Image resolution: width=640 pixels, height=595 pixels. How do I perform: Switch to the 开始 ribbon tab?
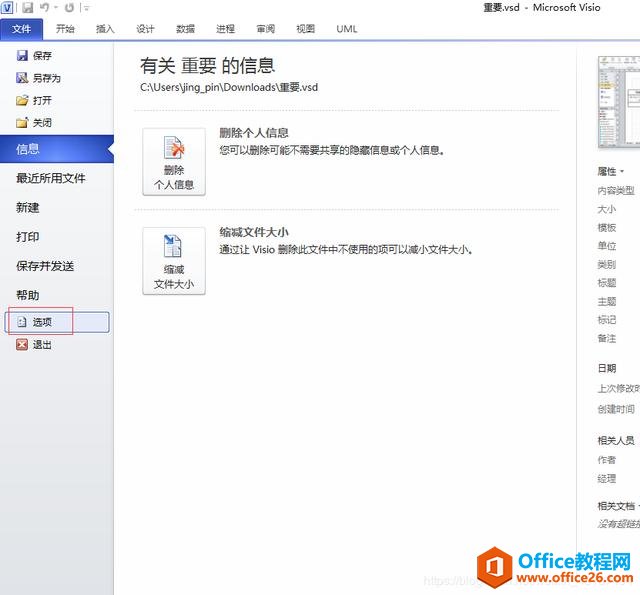(65, 29)
